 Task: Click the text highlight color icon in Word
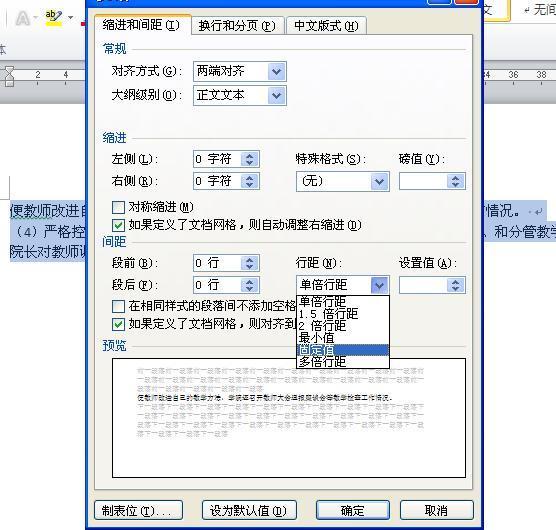(x=54, y=18)
